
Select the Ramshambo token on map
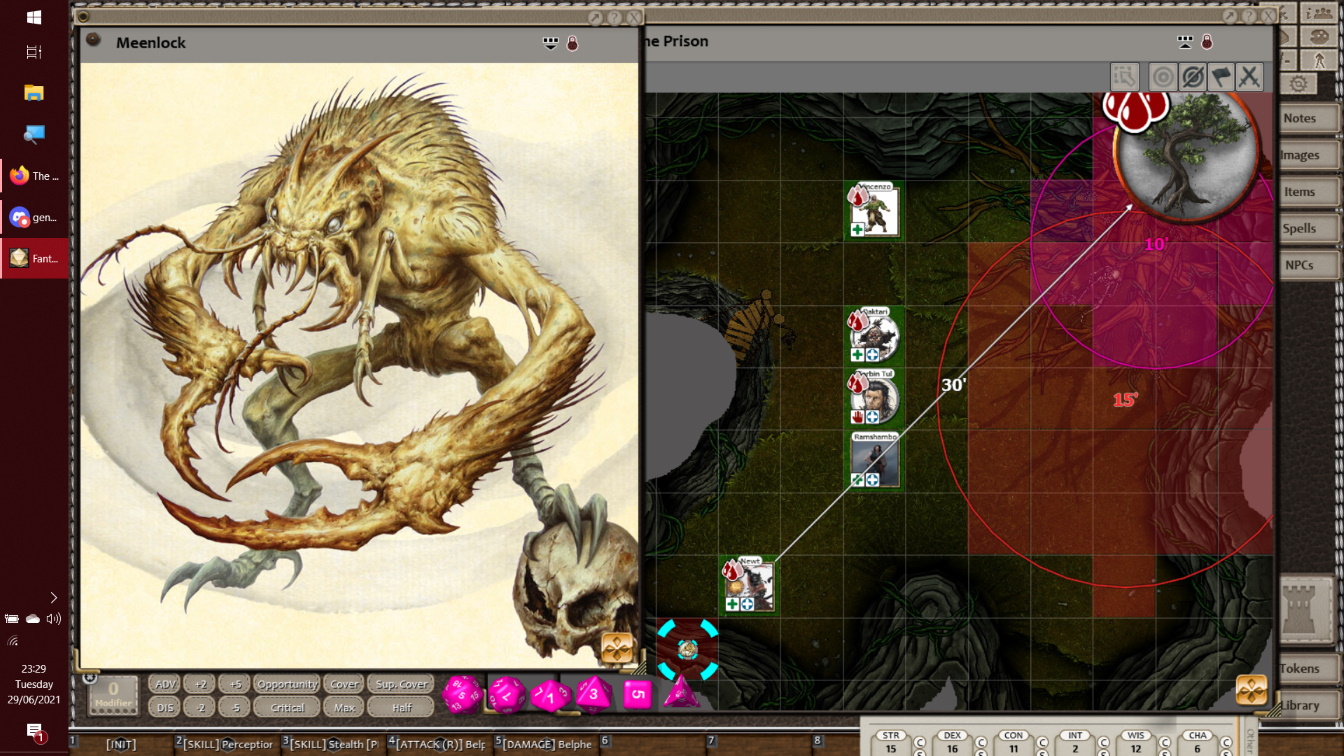pos(874,460)
